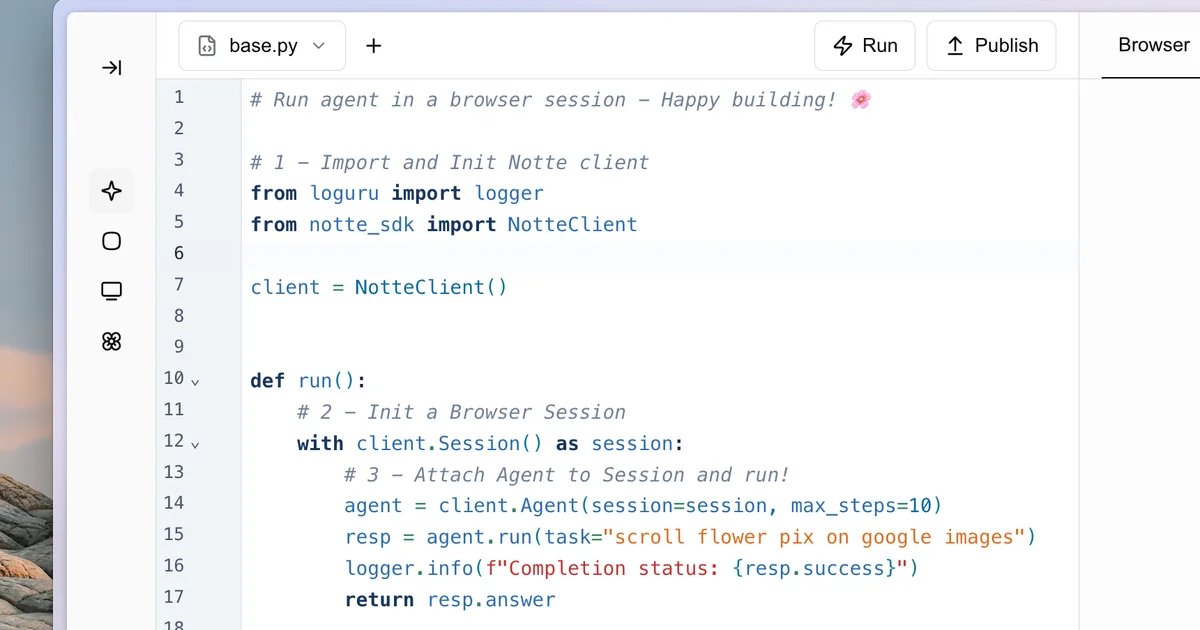This screenshot has width=1200, height=630.
Task: Place cursor on empty line 6
Action: [x=660, y=255]
